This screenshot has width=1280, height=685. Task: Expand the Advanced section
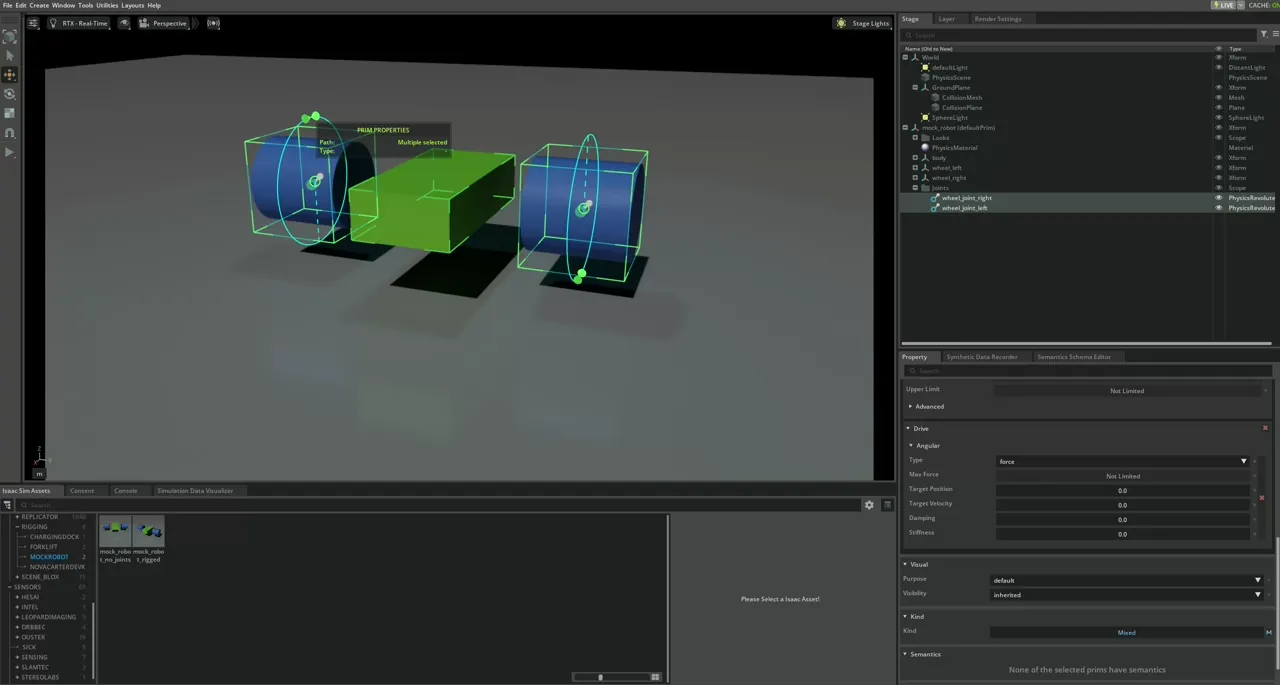point(926,407)
